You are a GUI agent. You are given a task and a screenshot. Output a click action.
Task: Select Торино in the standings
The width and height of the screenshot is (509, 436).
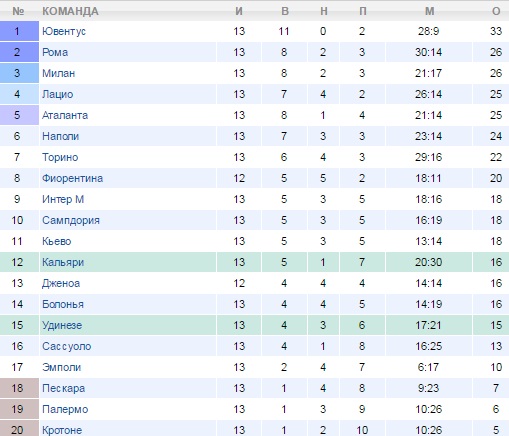pyautogui.click(x=60, y=157)
